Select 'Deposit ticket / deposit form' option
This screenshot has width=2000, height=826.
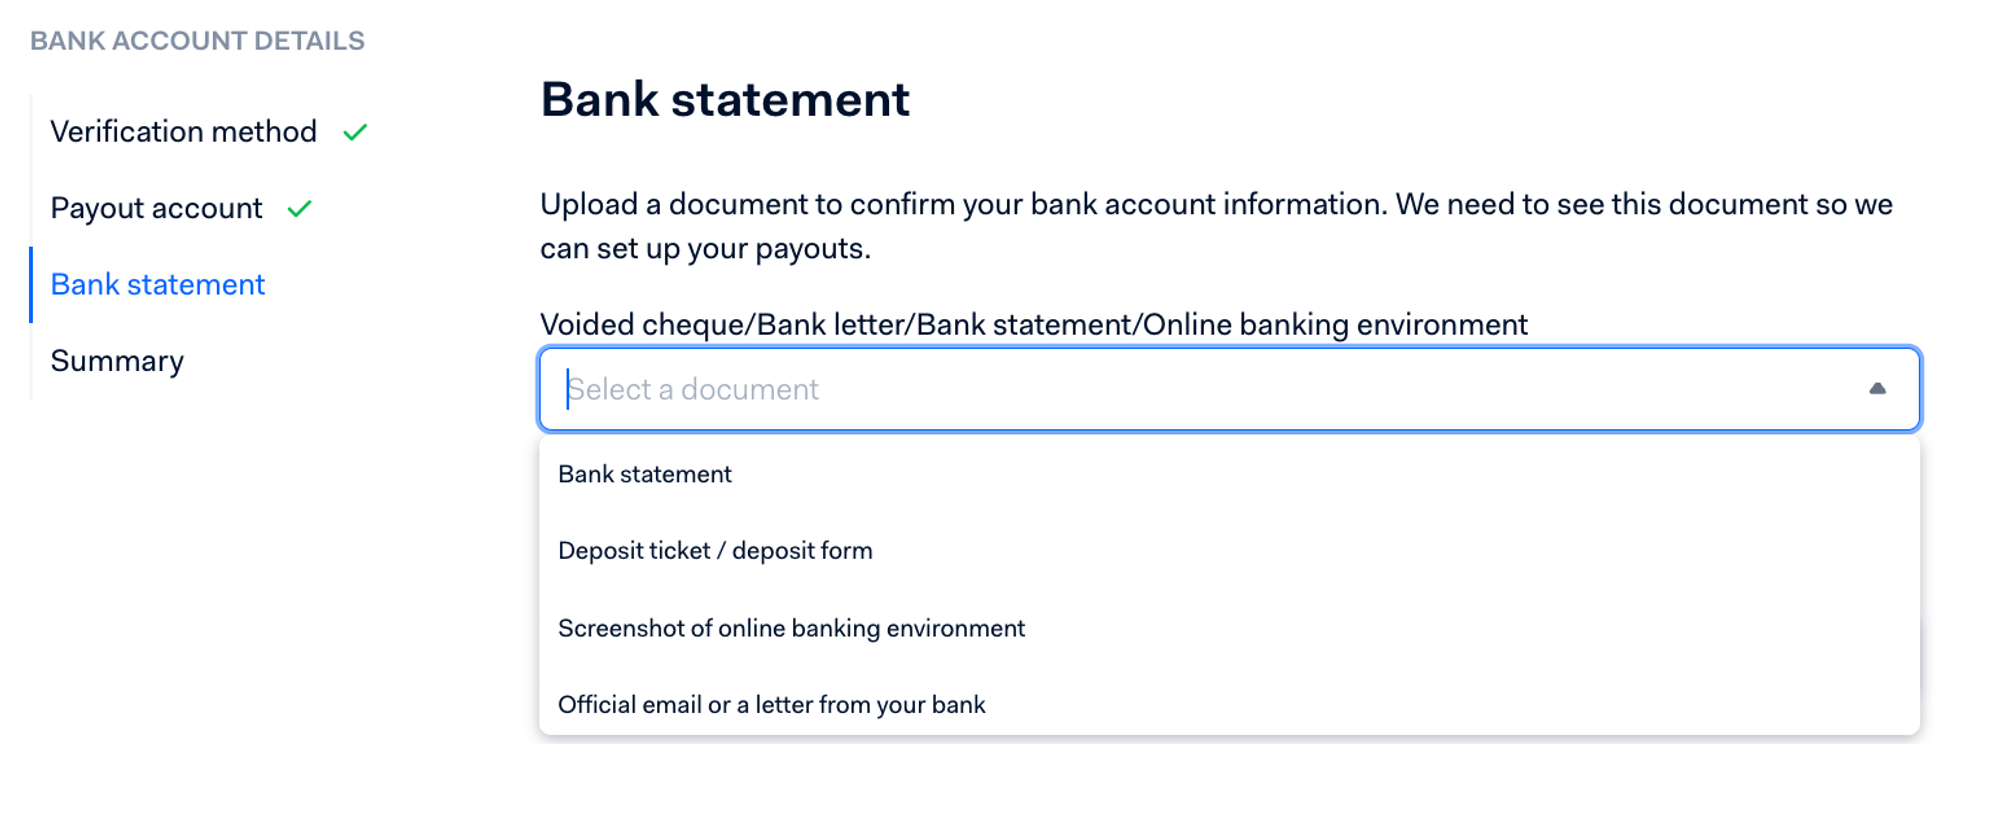[x=715, y=551]
